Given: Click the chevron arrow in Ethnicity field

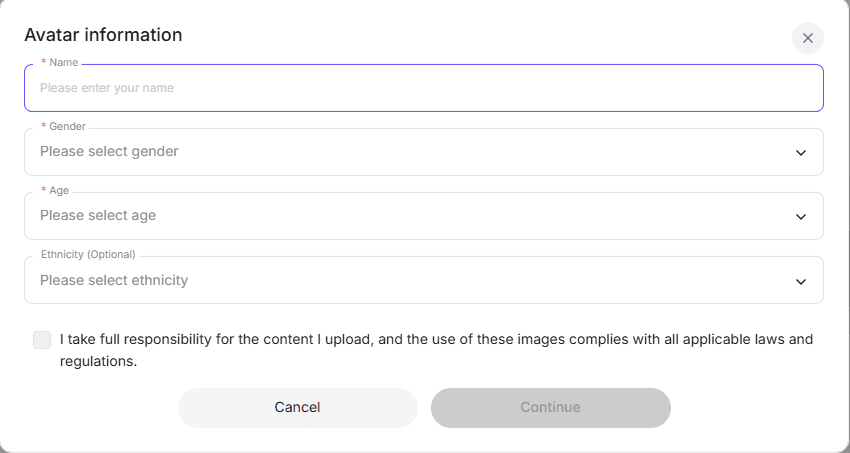Looking at the screenshot, I should click(800, 281).
